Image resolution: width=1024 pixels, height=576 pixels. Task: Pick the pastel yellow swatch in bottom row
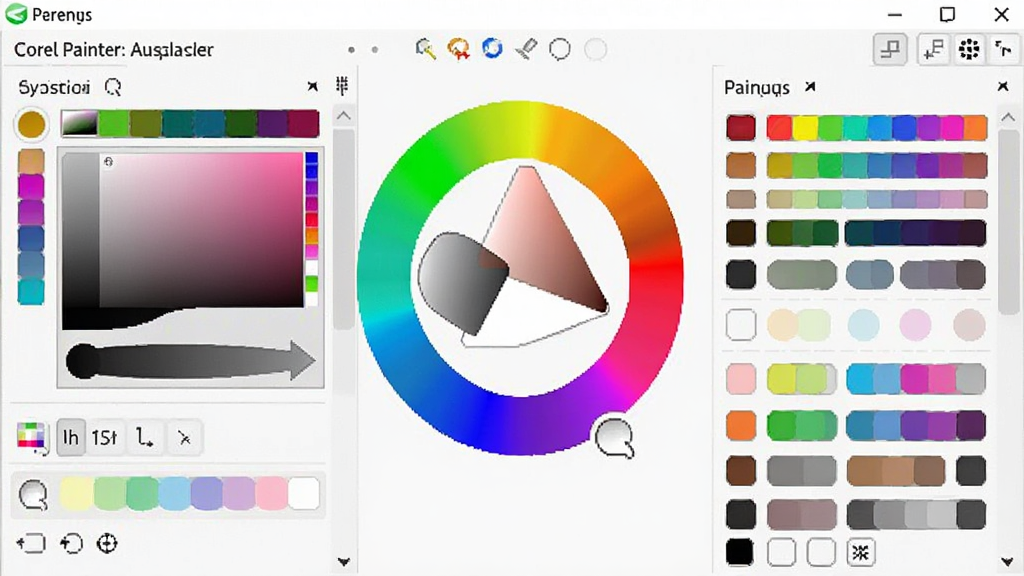pyautogui.click(x=76, y=493)
